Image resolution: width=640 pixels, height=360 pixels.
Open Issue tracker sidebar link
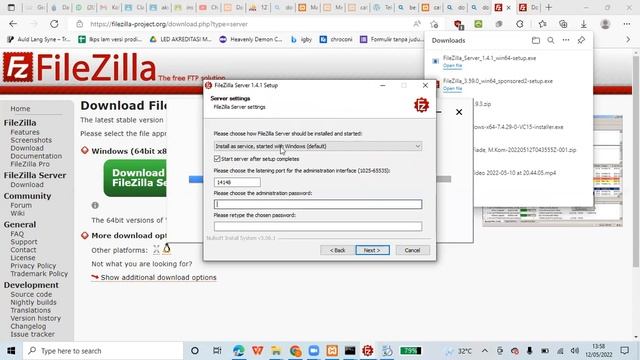(32, 334)
